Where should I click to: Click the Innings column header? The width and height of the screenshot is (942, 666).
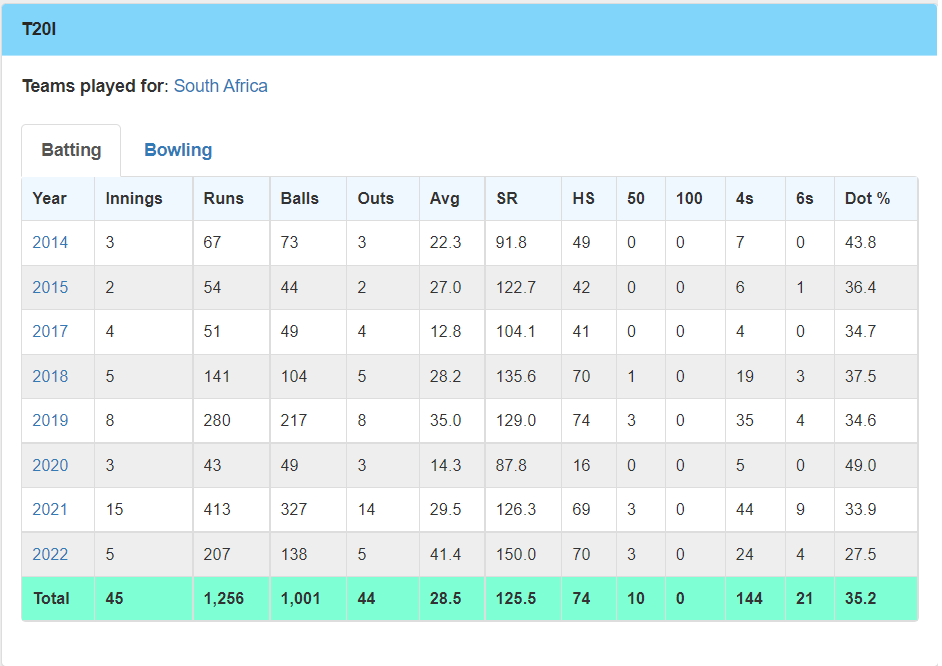[x=134, y=199]
